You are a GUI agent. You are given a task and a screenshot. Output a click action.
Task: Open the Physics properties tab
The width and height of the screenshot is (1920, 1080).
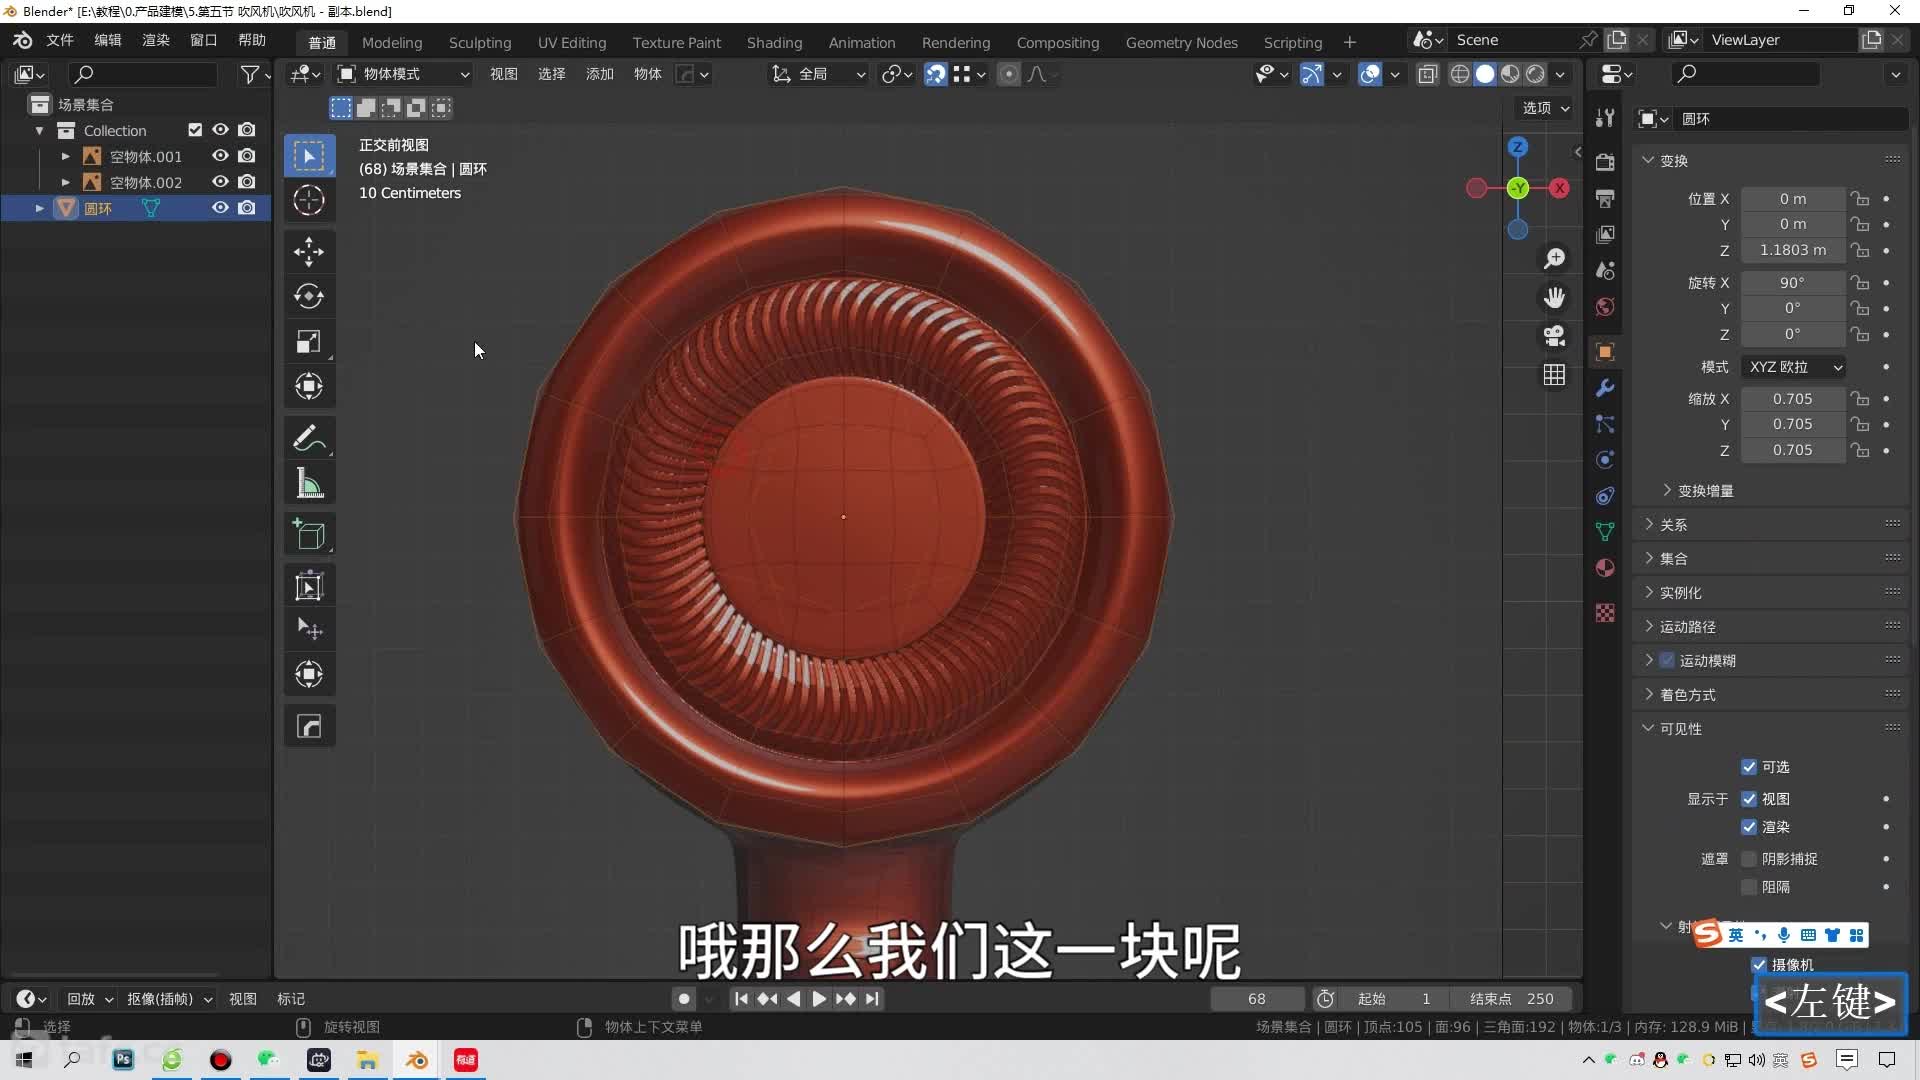pyautogui.click(x=1605, y=460)
